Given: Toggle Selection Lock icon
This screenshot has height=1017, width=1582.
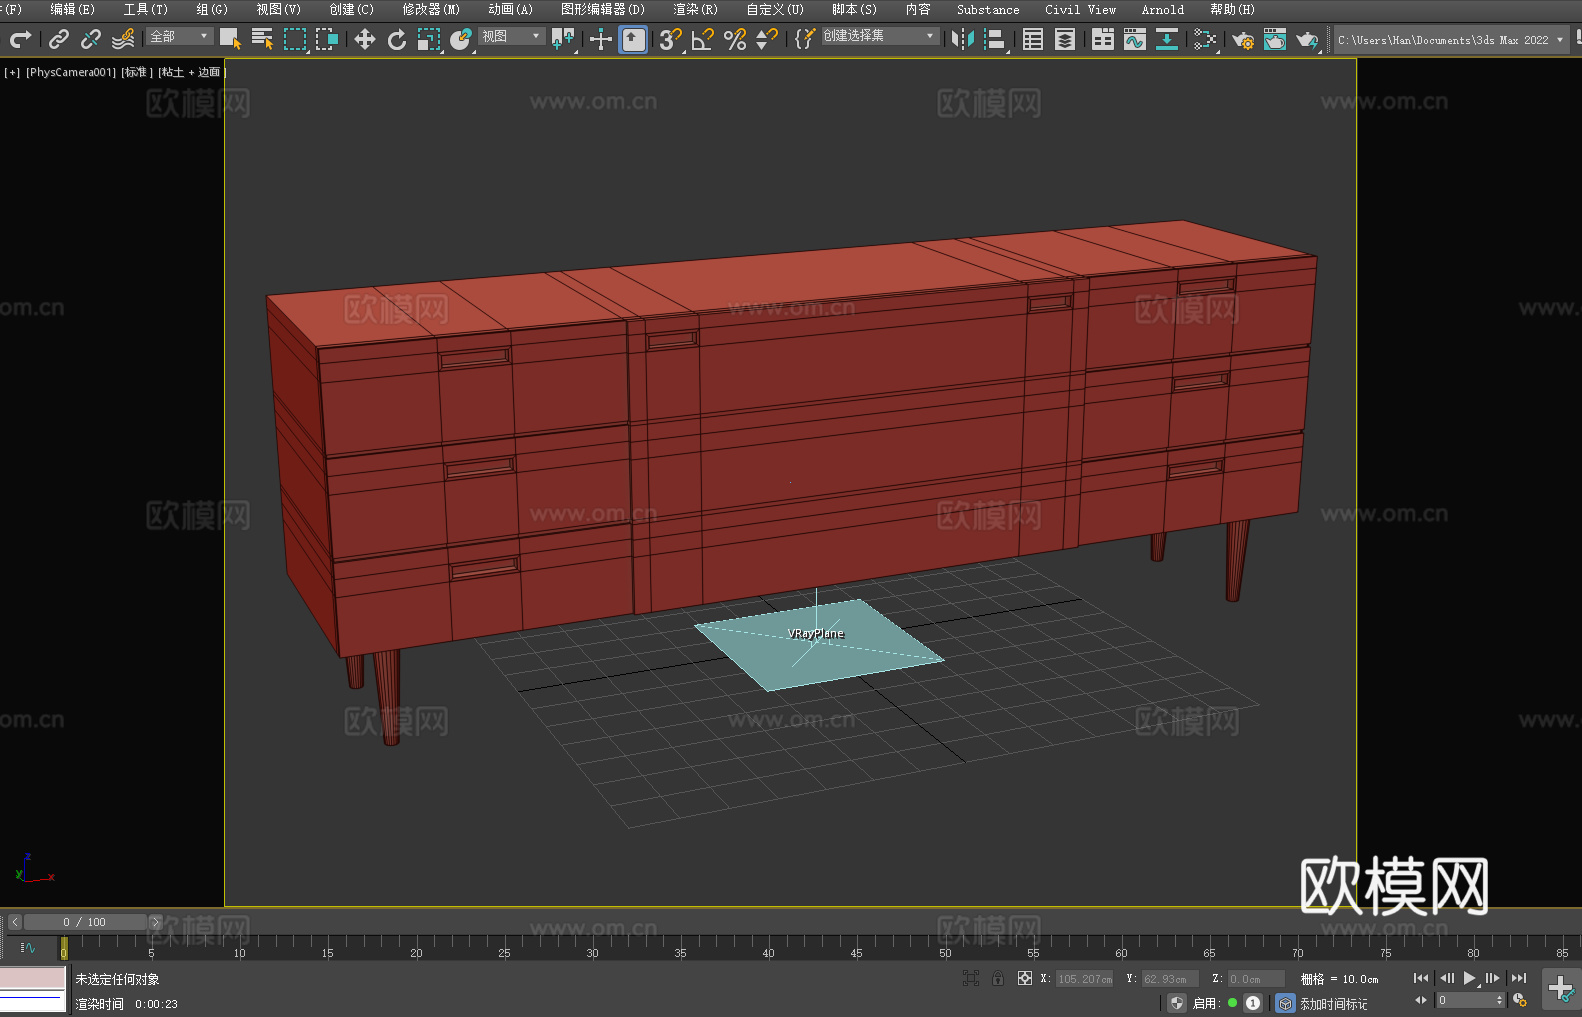Looking at the screenshot, I should click(x=998, y=978).
